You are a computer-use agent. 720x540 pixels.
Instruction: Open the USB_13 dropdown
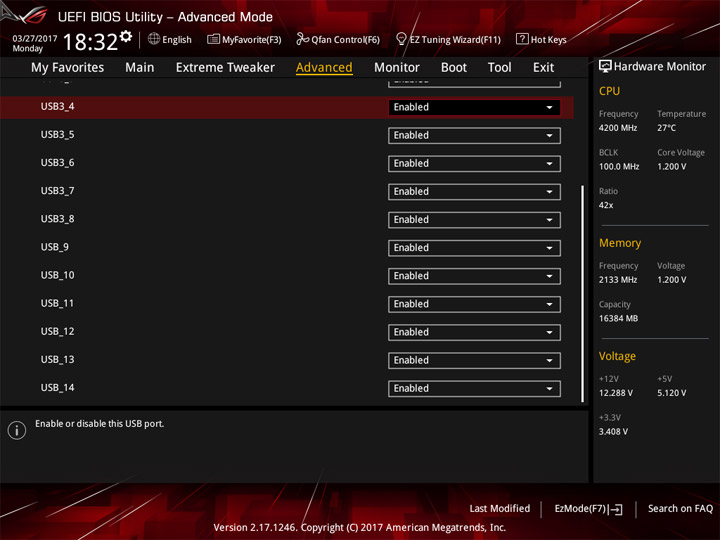474,360
